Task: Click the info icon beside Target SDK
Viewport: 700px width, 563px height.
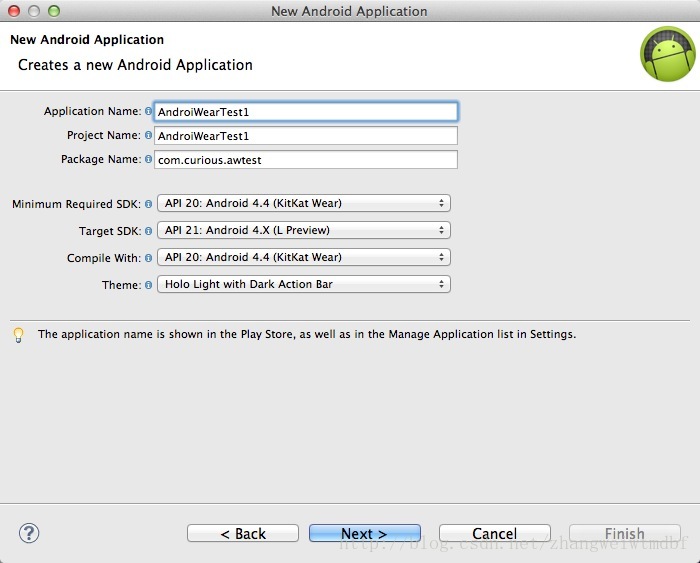Action: [148, 231]
